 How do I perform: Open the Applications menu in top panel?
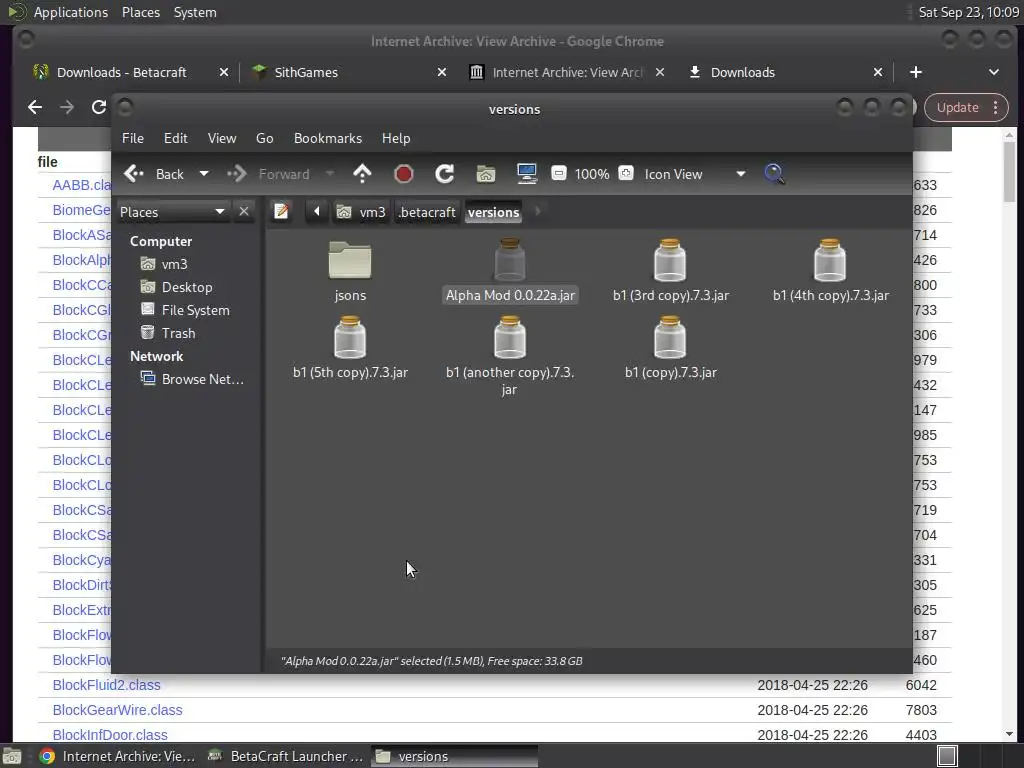pos(71,12)
